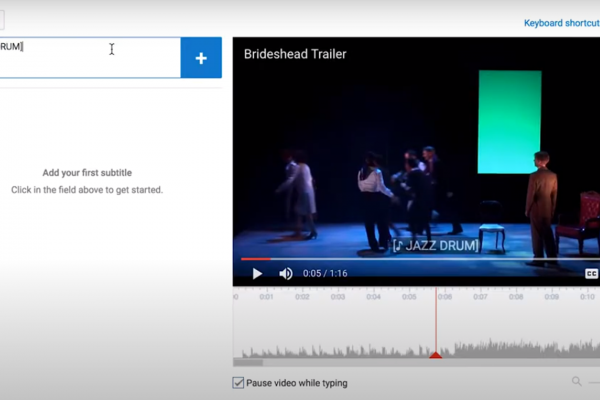This screenshot has height=400, width=600.
Task: Seek on the video progress bar
Action: [x=400, y=260]
